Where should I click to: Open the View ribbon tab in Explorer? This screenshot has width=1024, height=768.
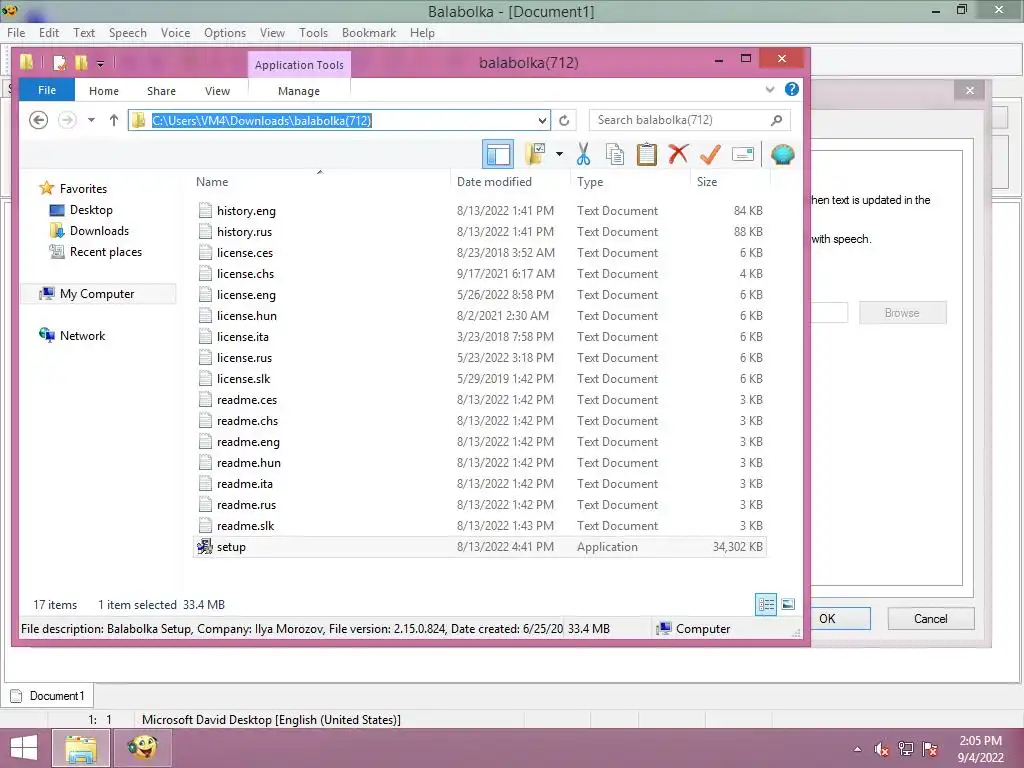point(217,91)
